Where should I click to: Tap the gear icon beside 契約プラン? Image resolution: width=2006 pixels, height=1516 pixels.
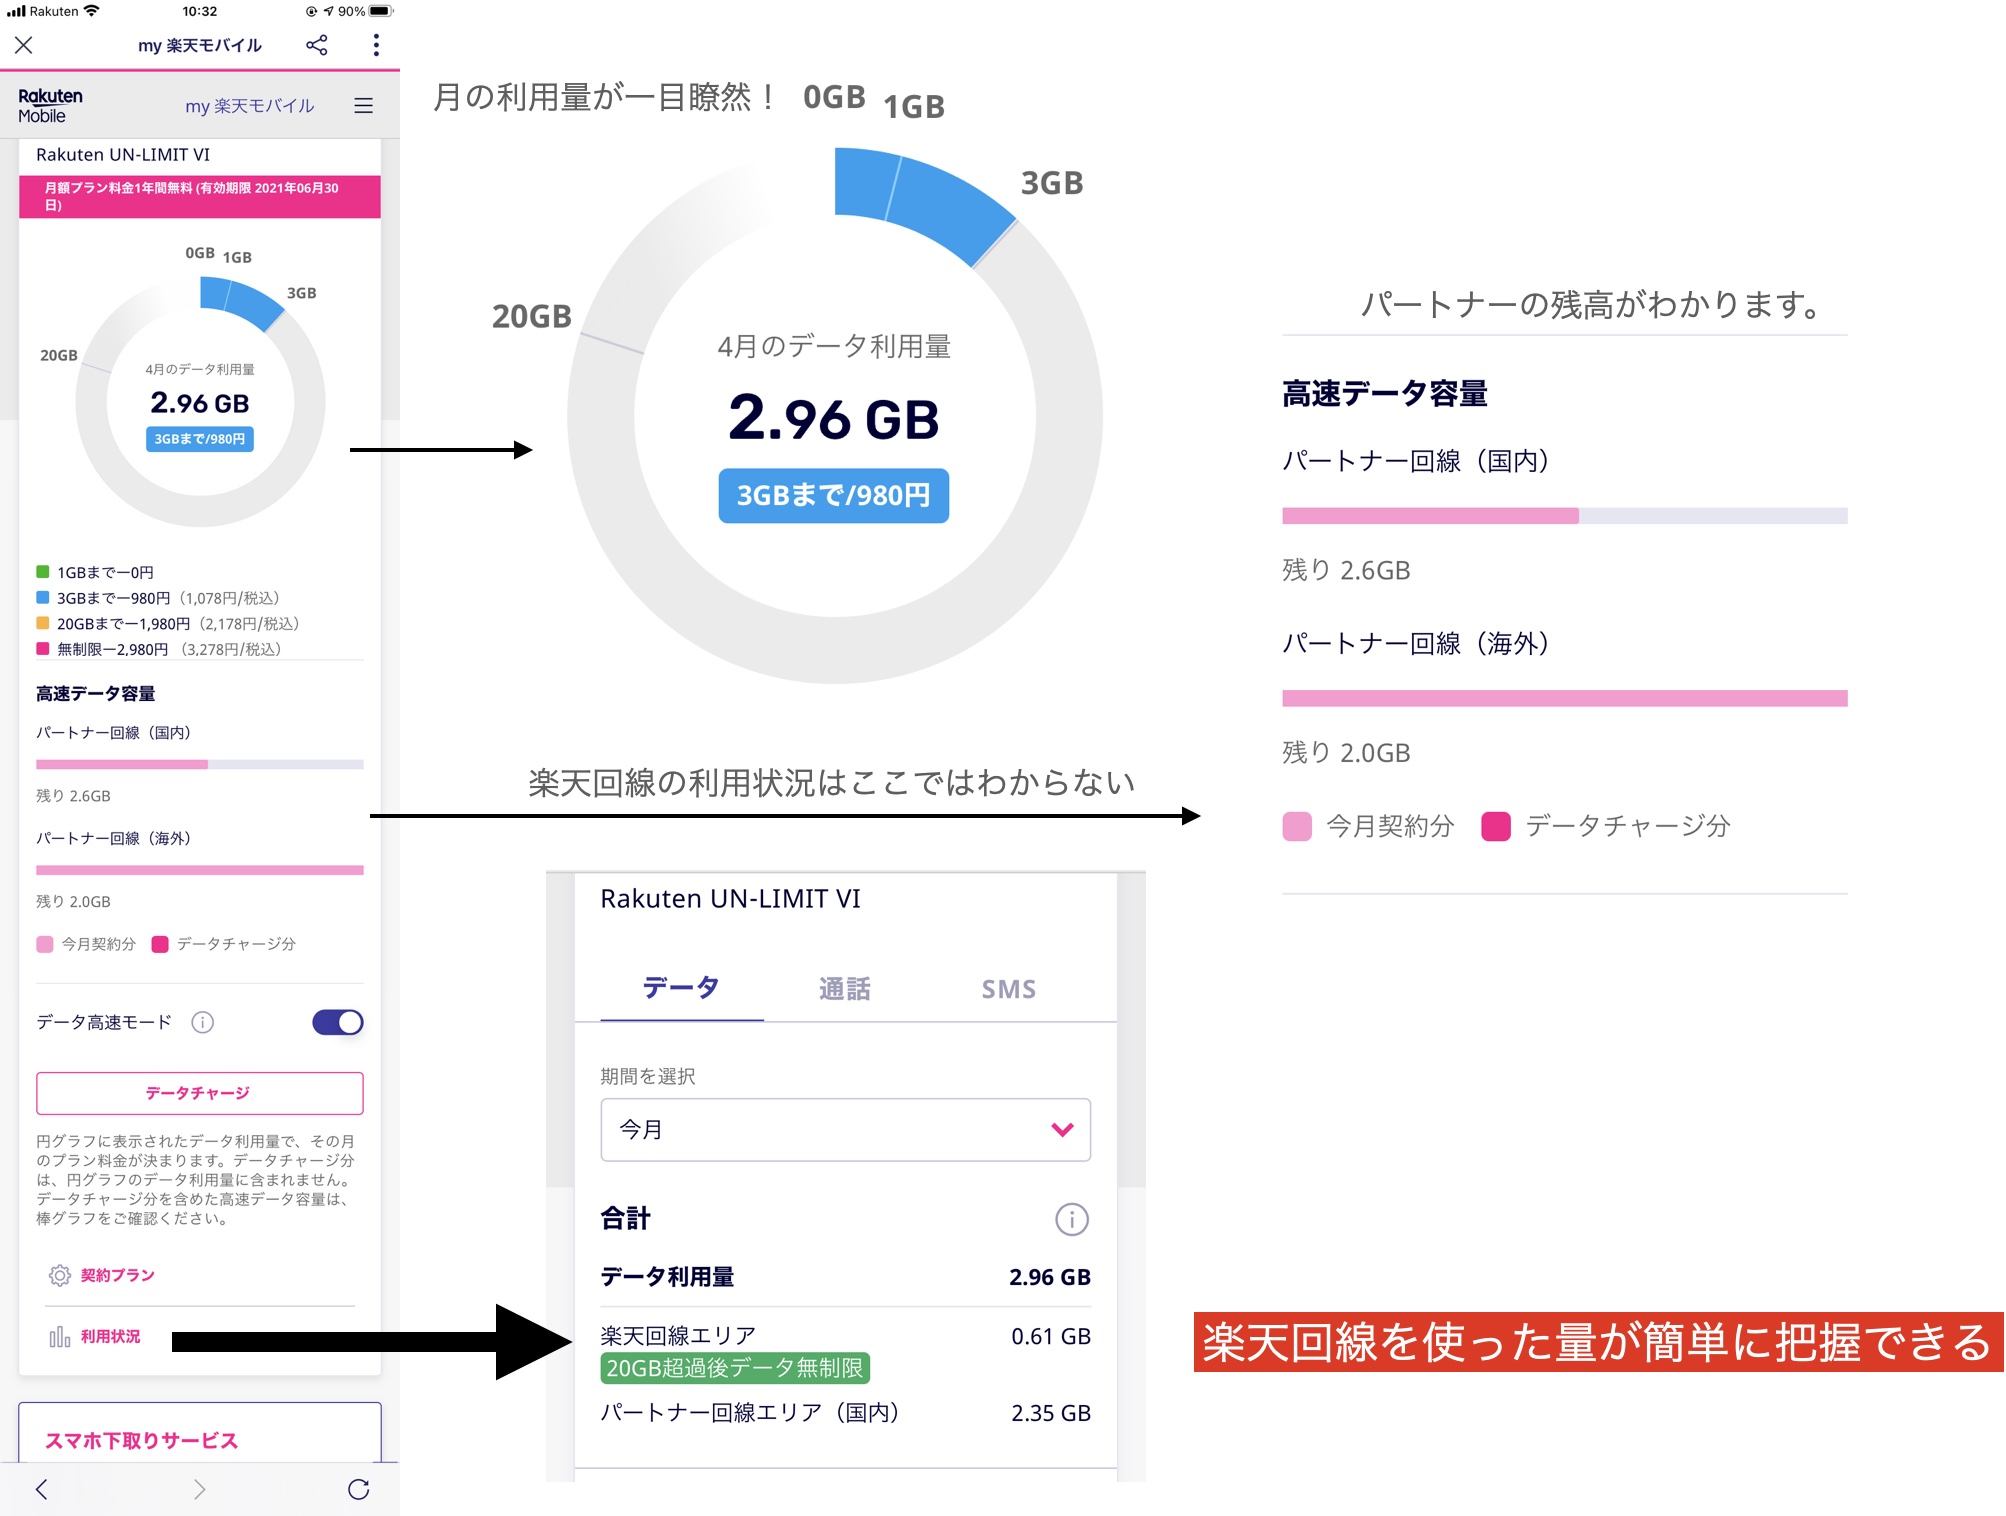click(x=59, y=1275)
